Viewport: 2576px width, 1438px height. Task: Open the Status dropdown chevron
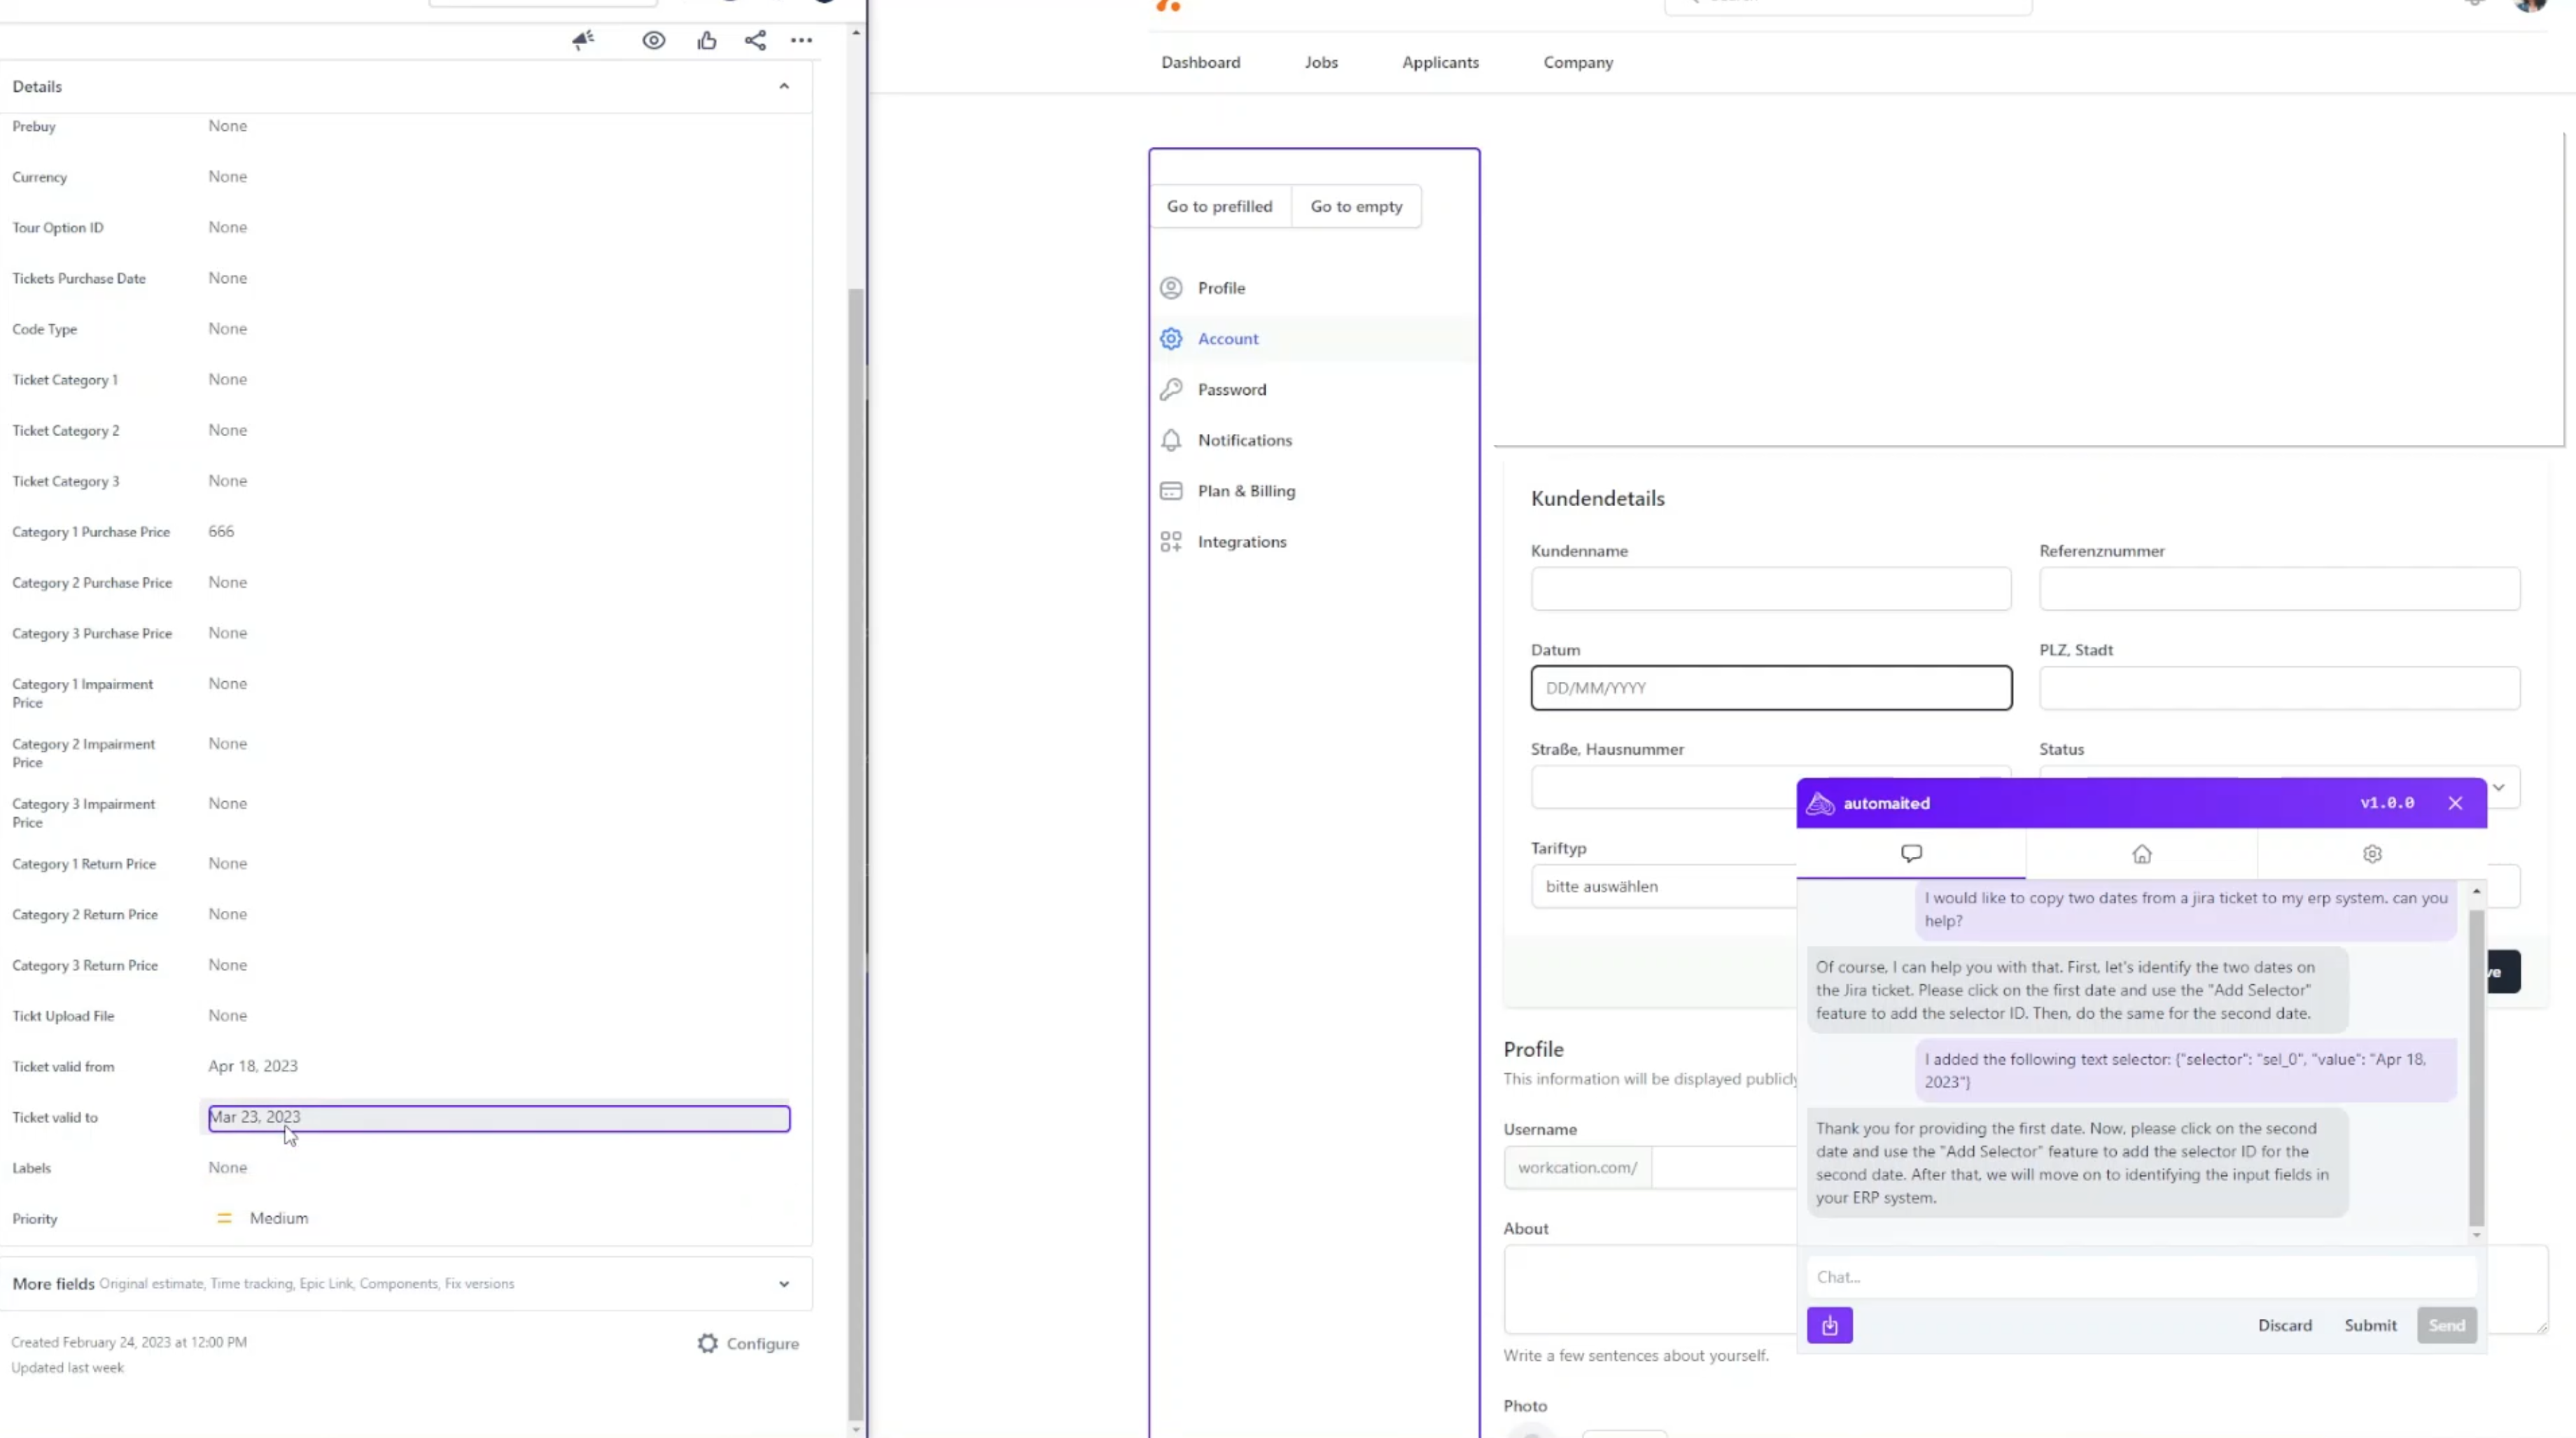2498,787
